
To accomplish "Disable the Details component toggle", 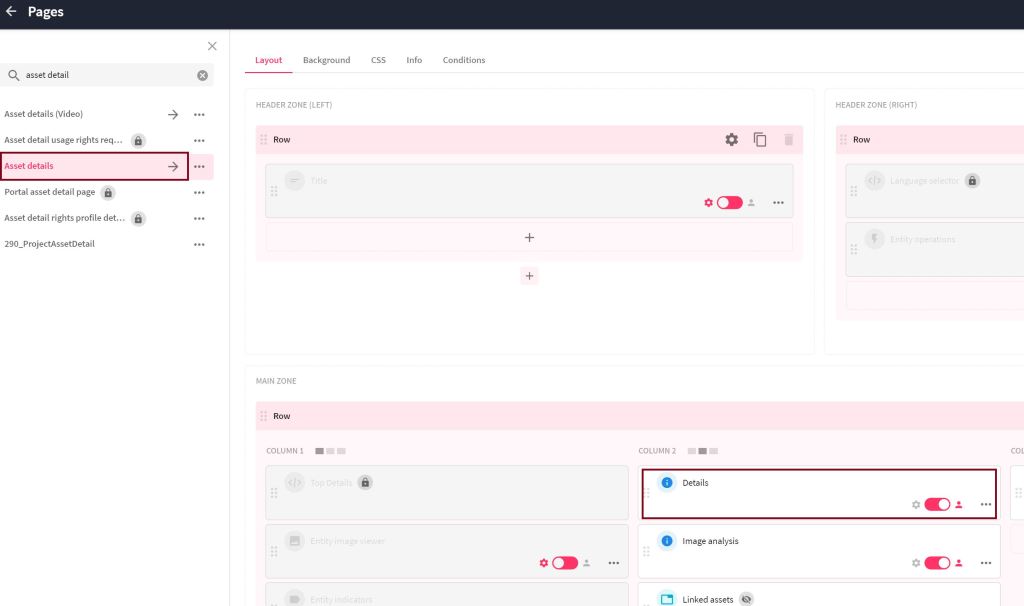I will [937, 505].
